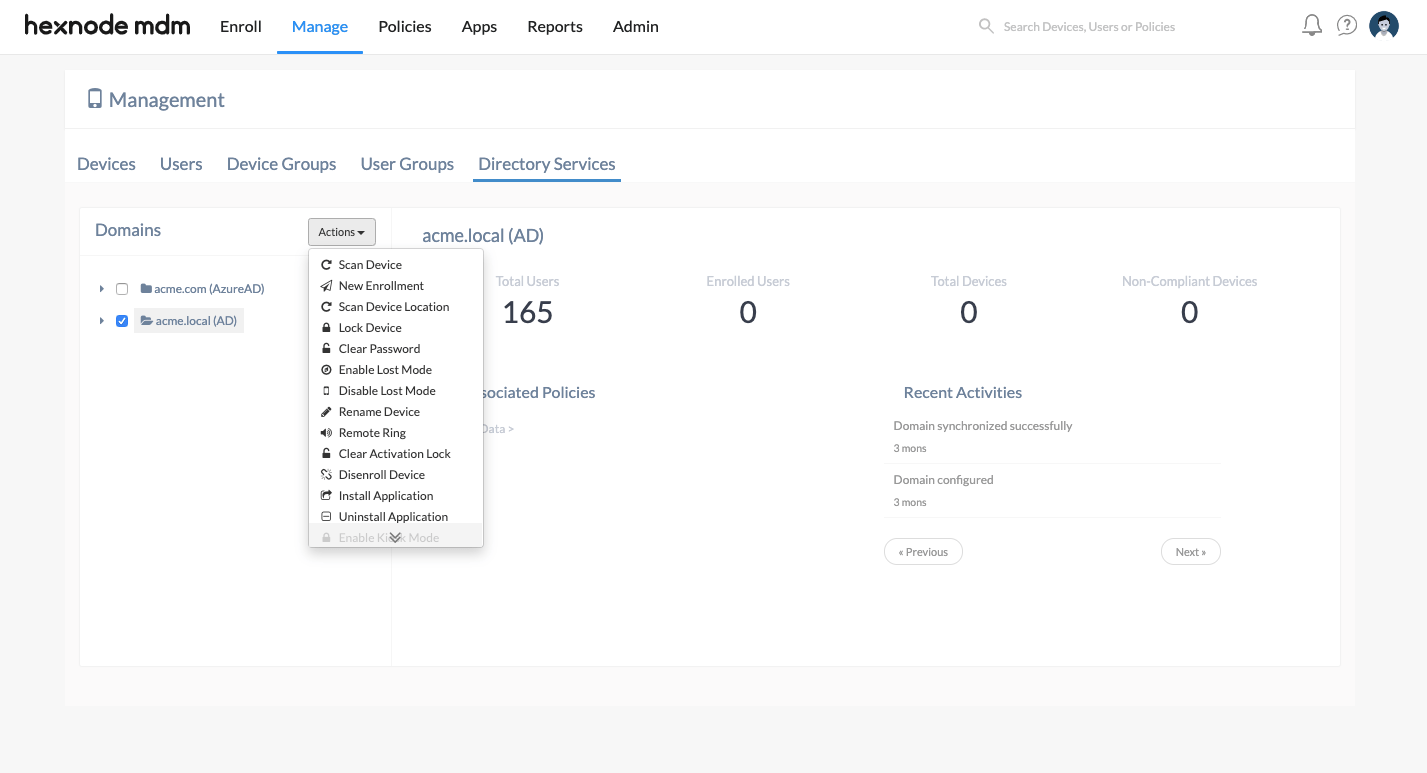
Task: Click the New Enrollment paper plane icon
Action: coord(326,286)
